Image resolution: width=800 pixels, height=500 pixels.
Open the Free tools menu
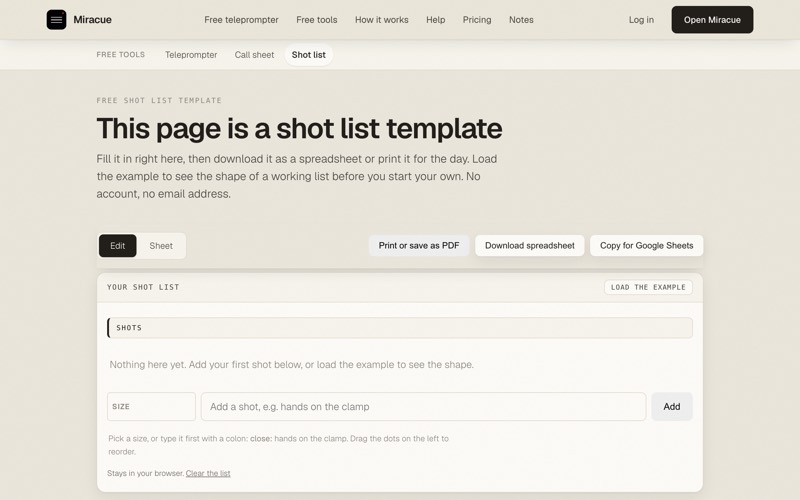click(x=316, y=20)
